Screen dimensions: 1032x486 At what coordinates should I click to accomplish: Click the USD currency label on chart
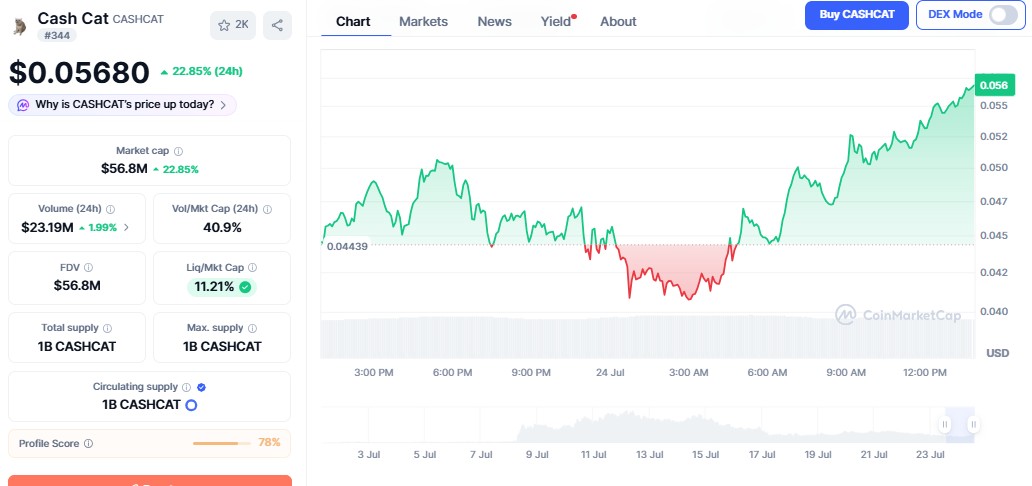point(997,354)
